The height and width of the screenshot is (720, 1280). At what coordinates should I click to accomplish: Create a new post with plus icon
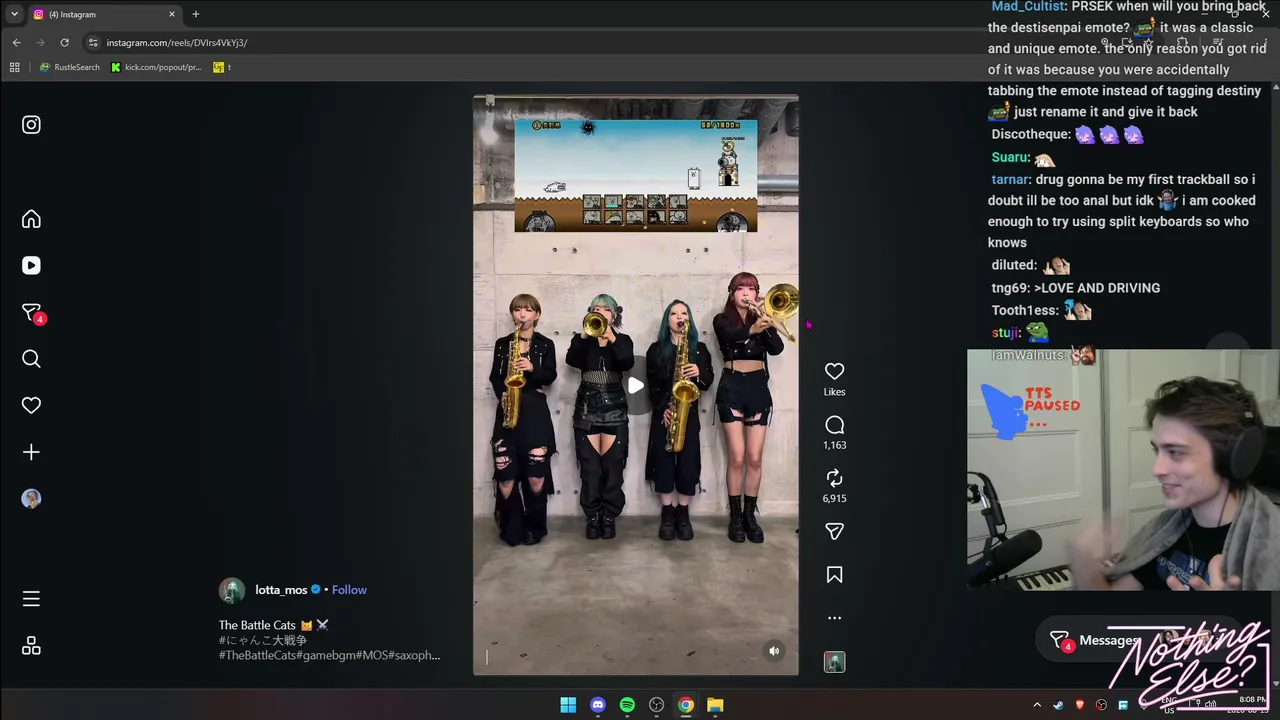(31, 452)
